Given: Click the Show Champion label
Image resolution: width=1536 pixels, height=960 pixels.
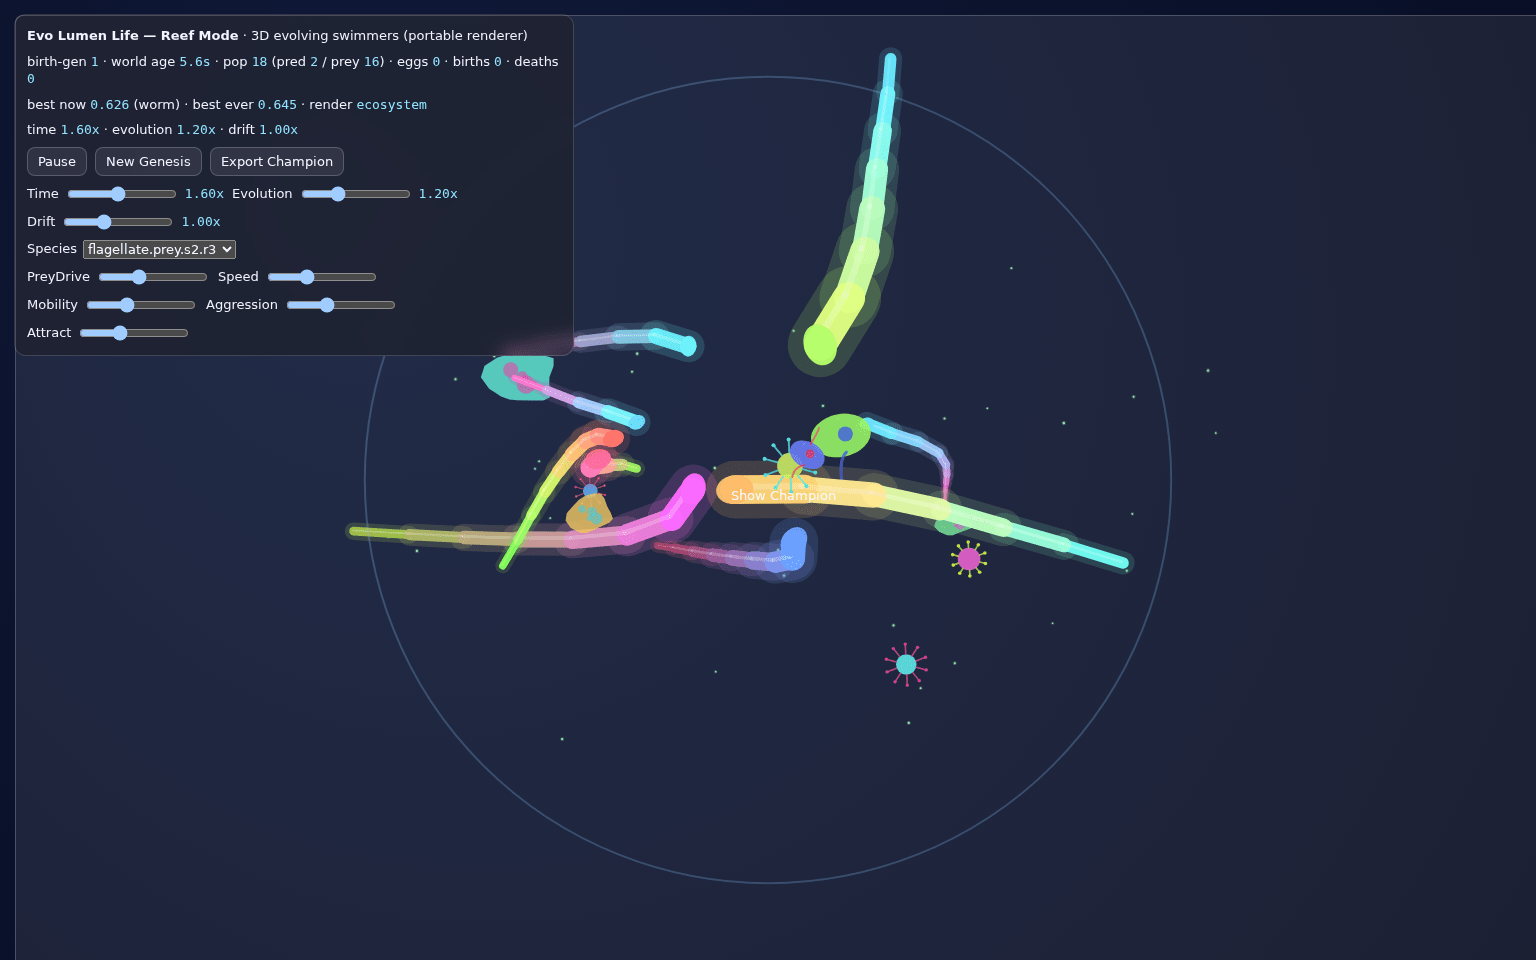Looking at the screenshot, I should point(783,496).
